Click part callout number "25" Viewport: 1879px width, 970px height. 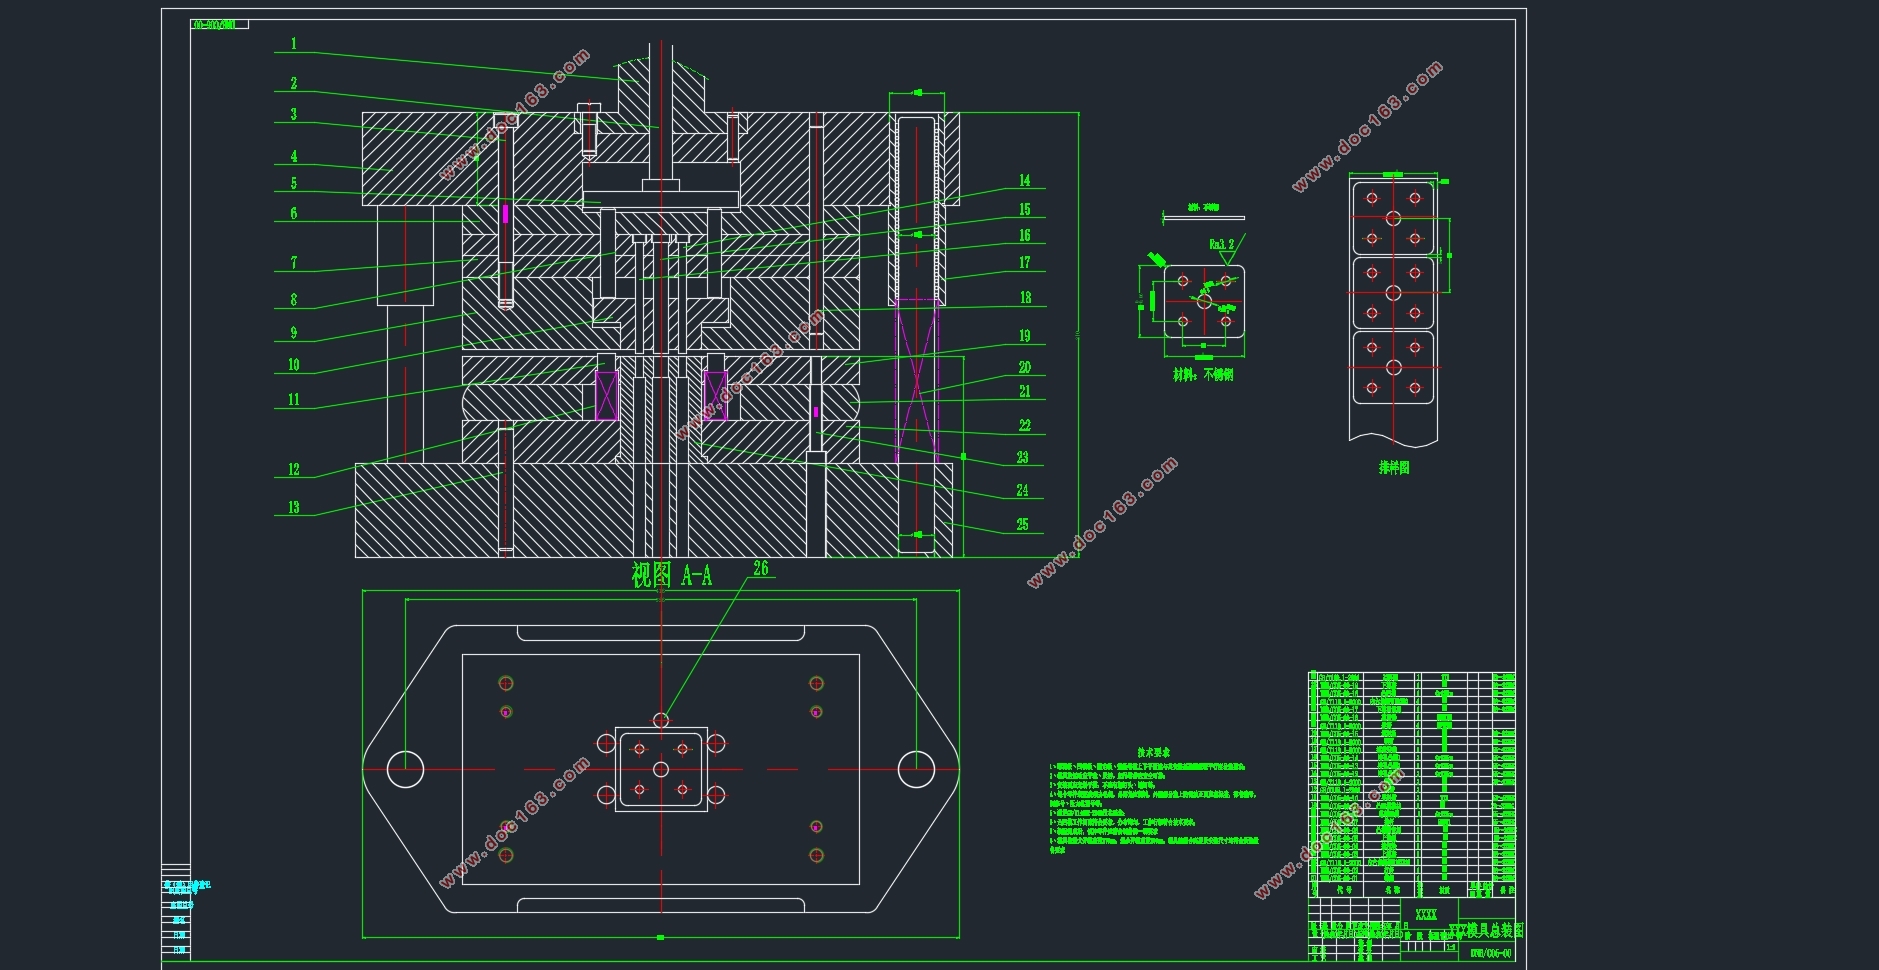pyautogui.click(x=1023, y=525)
